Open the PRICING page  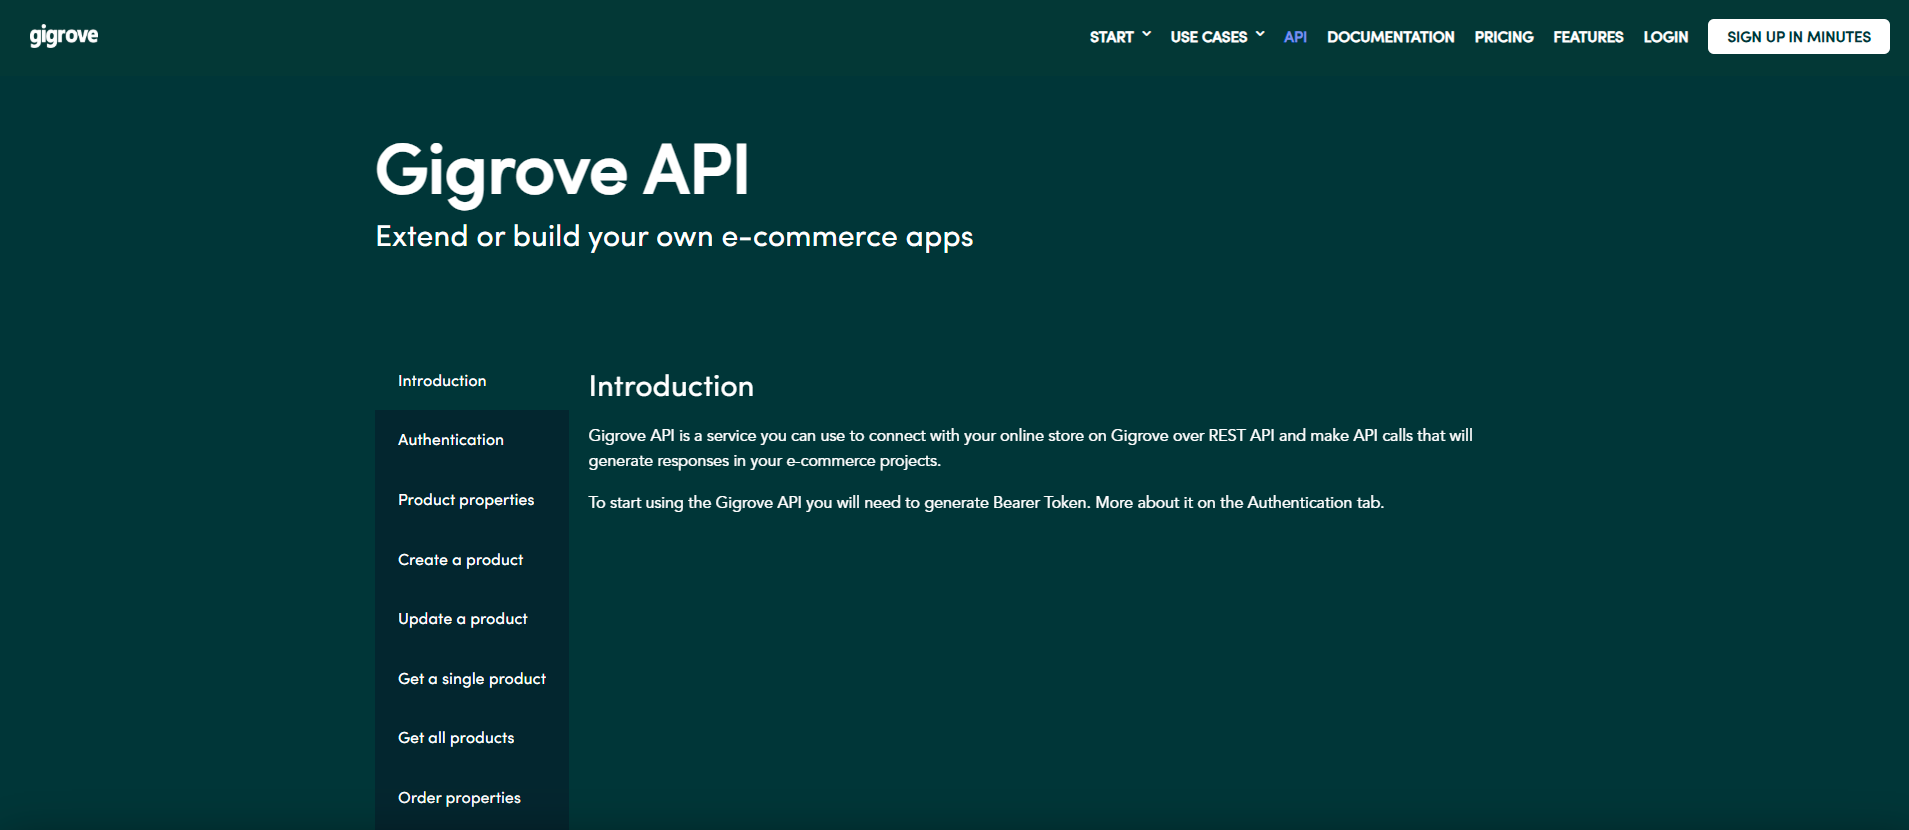pyautogui.click(x=1503, y=37)
